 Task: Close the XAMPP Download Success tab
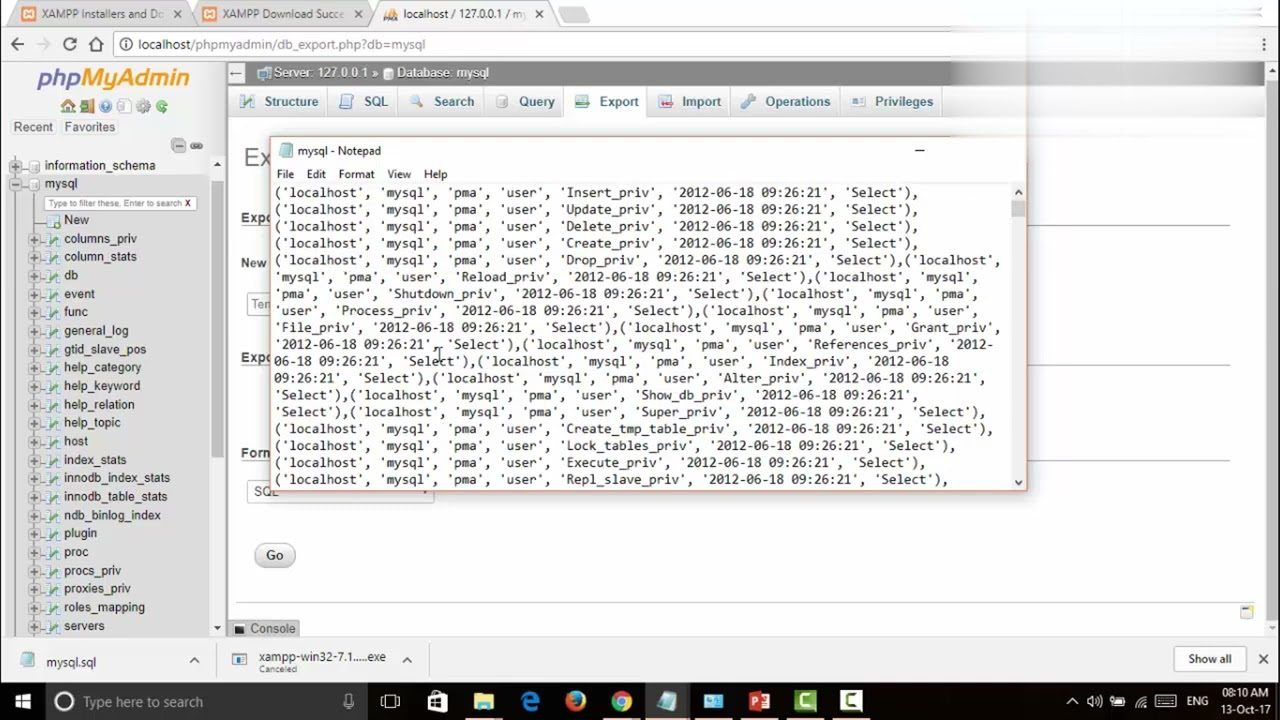[x=358, y=14]
